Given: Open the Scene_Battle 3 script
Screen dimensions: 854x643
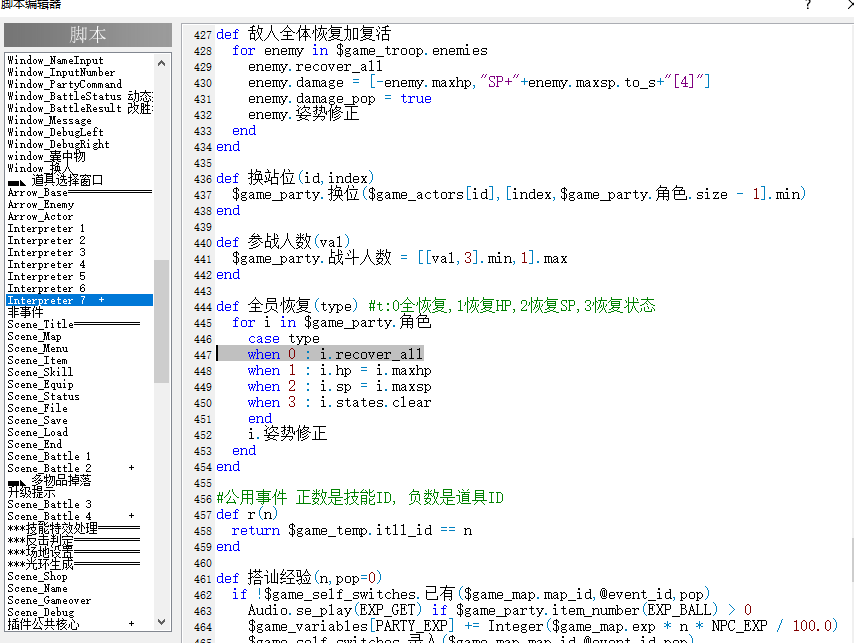Looking at the screenshot, I should pos(49,504).
